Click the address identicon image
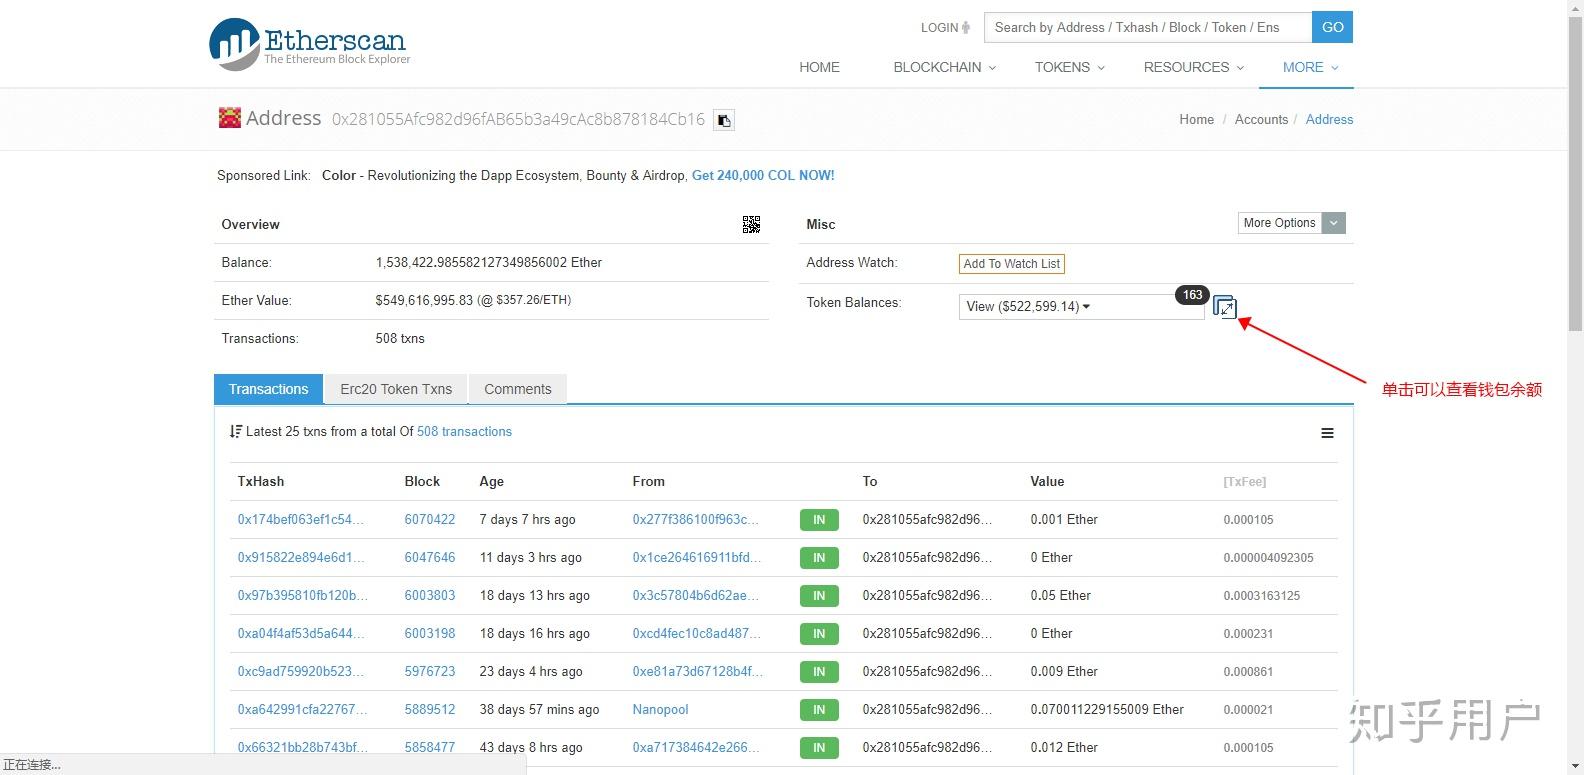 coord(230,117)
